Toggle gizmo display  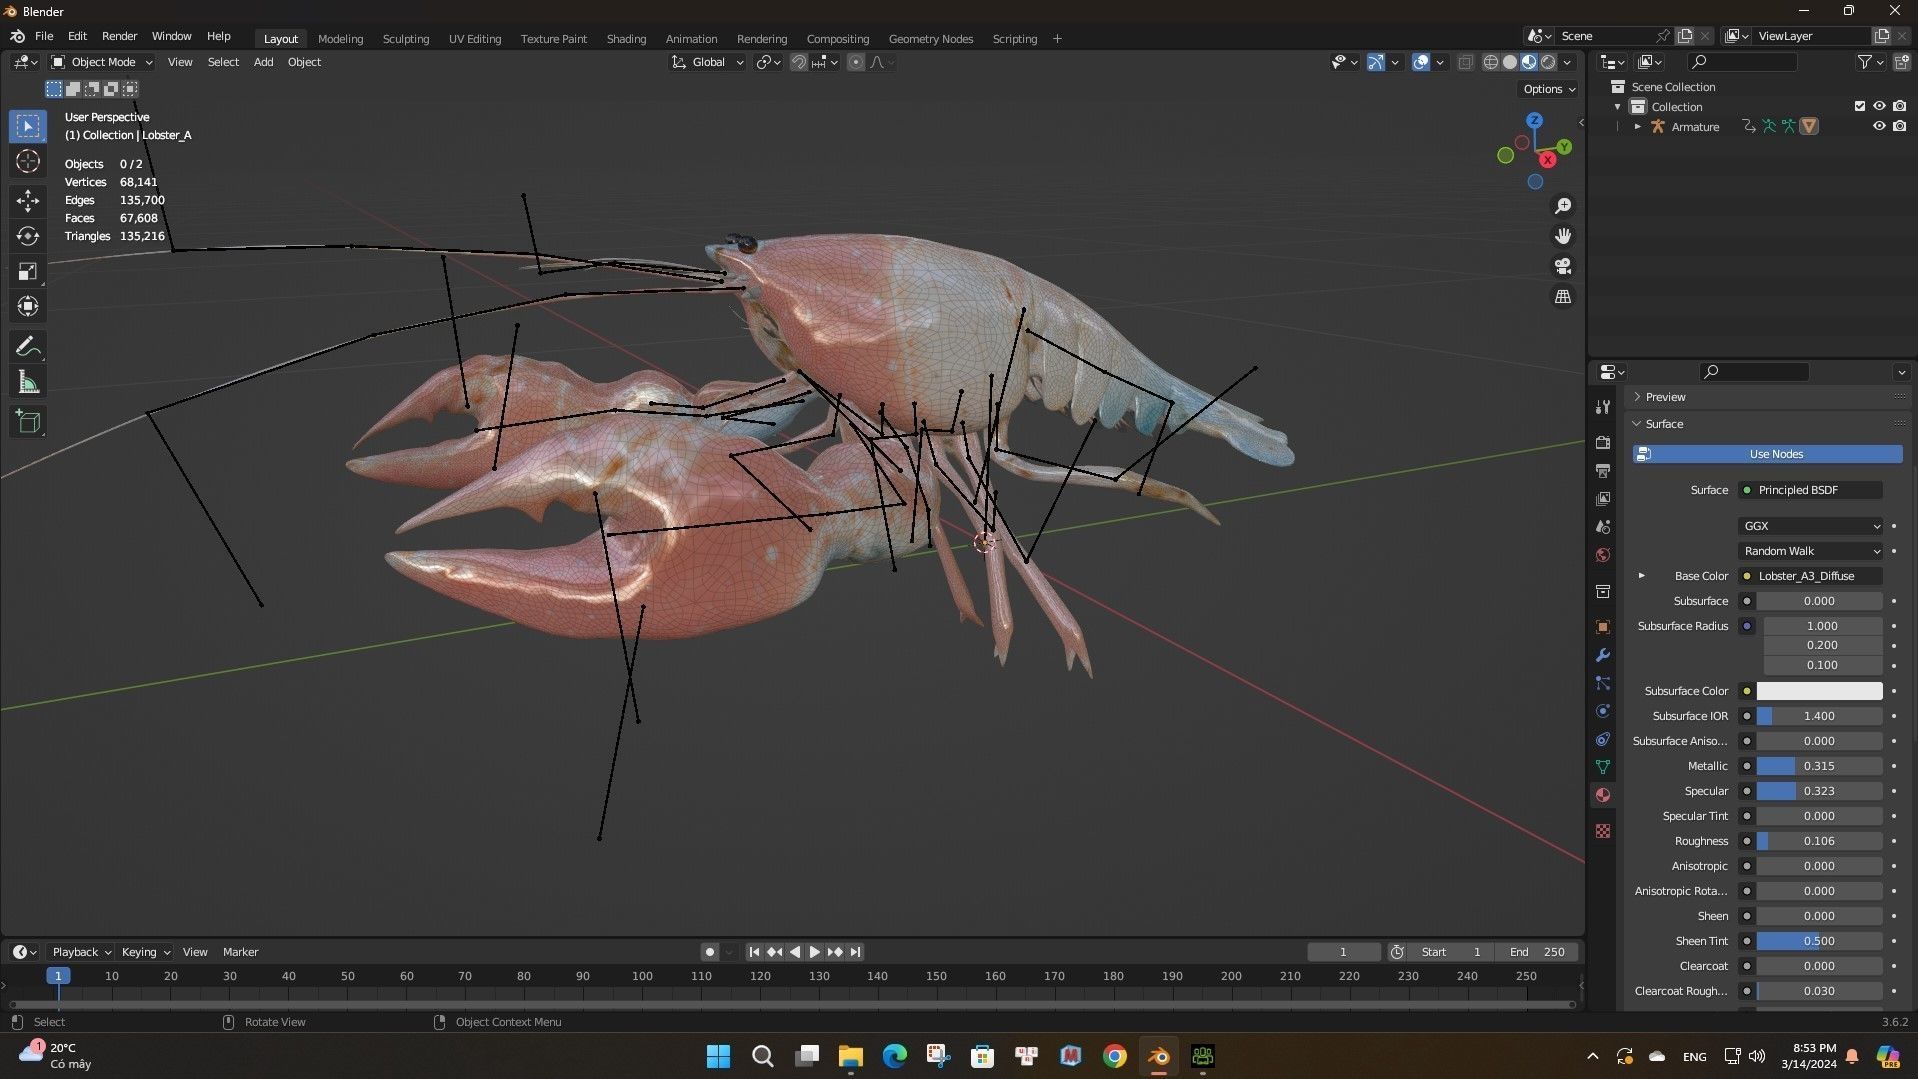1376,62
